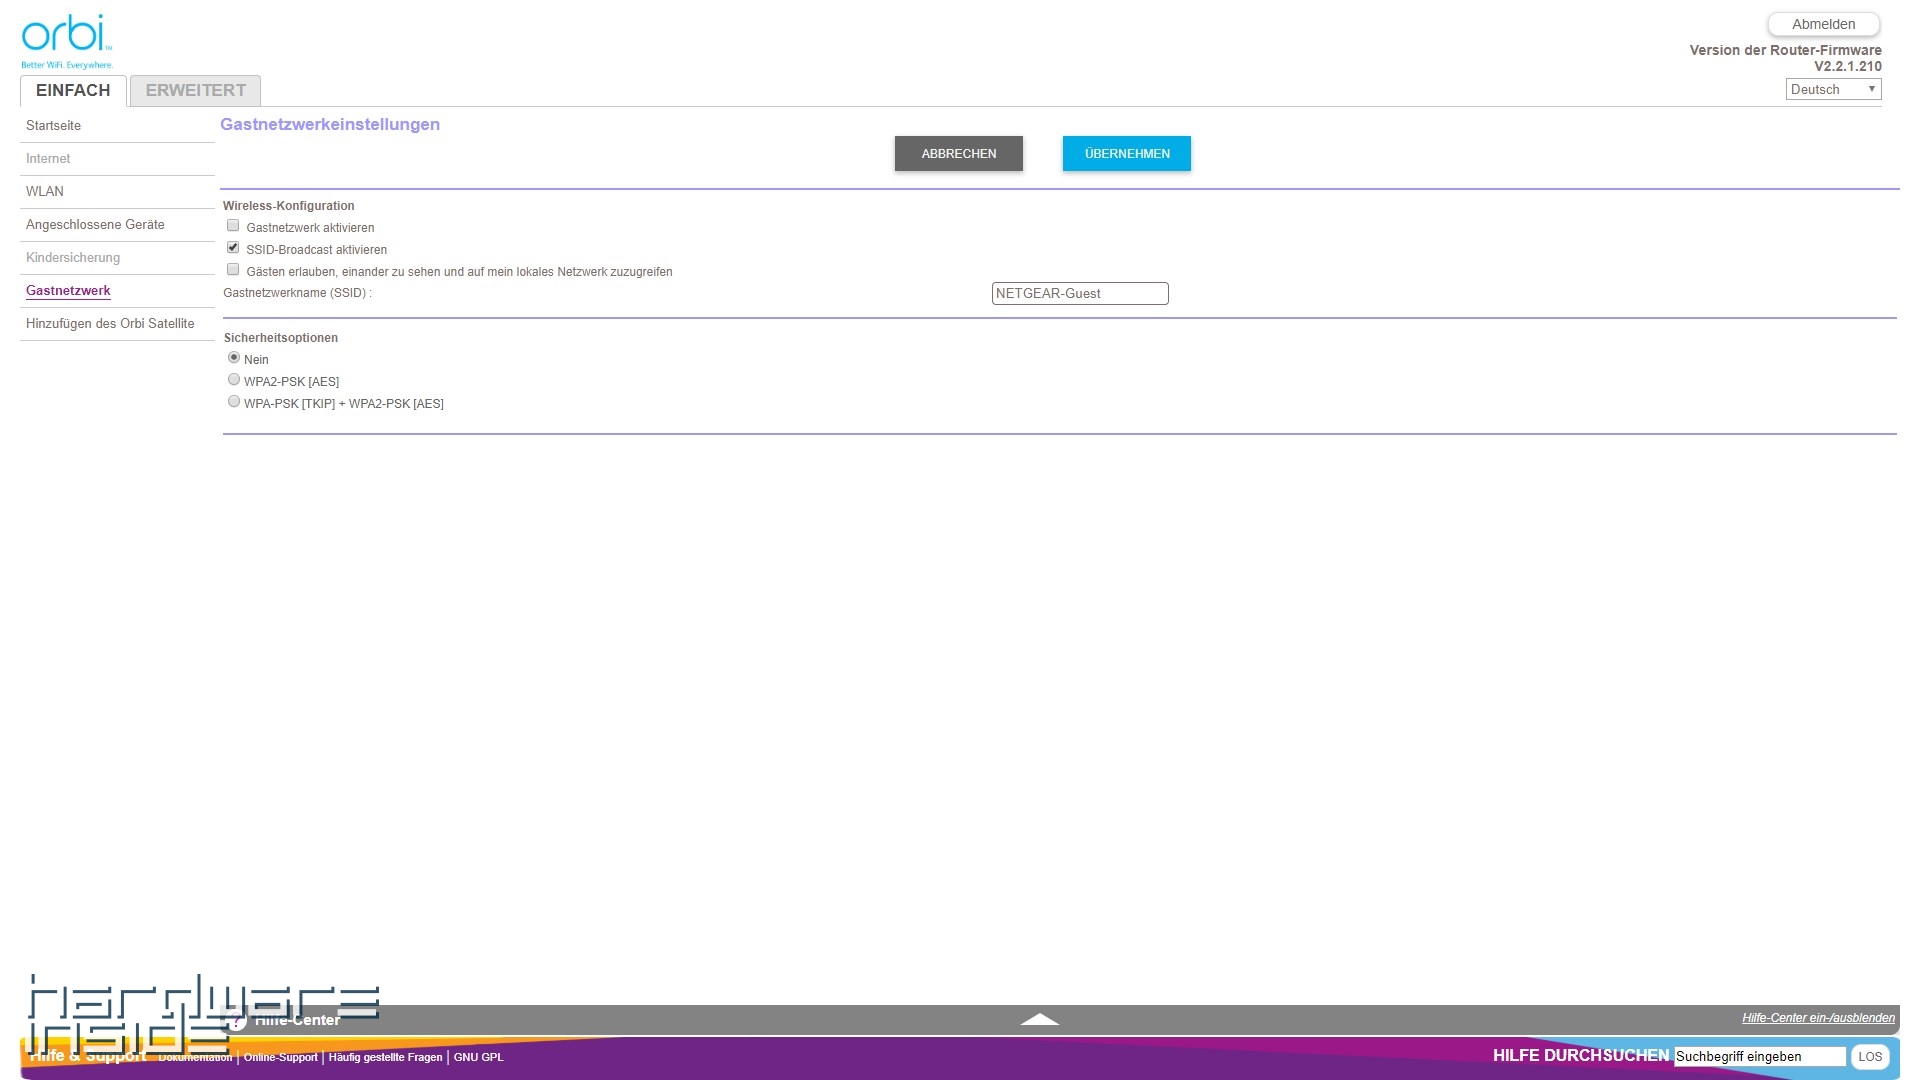1920x1080 pixels.
Task: Click the Sicherheitsoptionen section label
Action: (x=281, y=338)
